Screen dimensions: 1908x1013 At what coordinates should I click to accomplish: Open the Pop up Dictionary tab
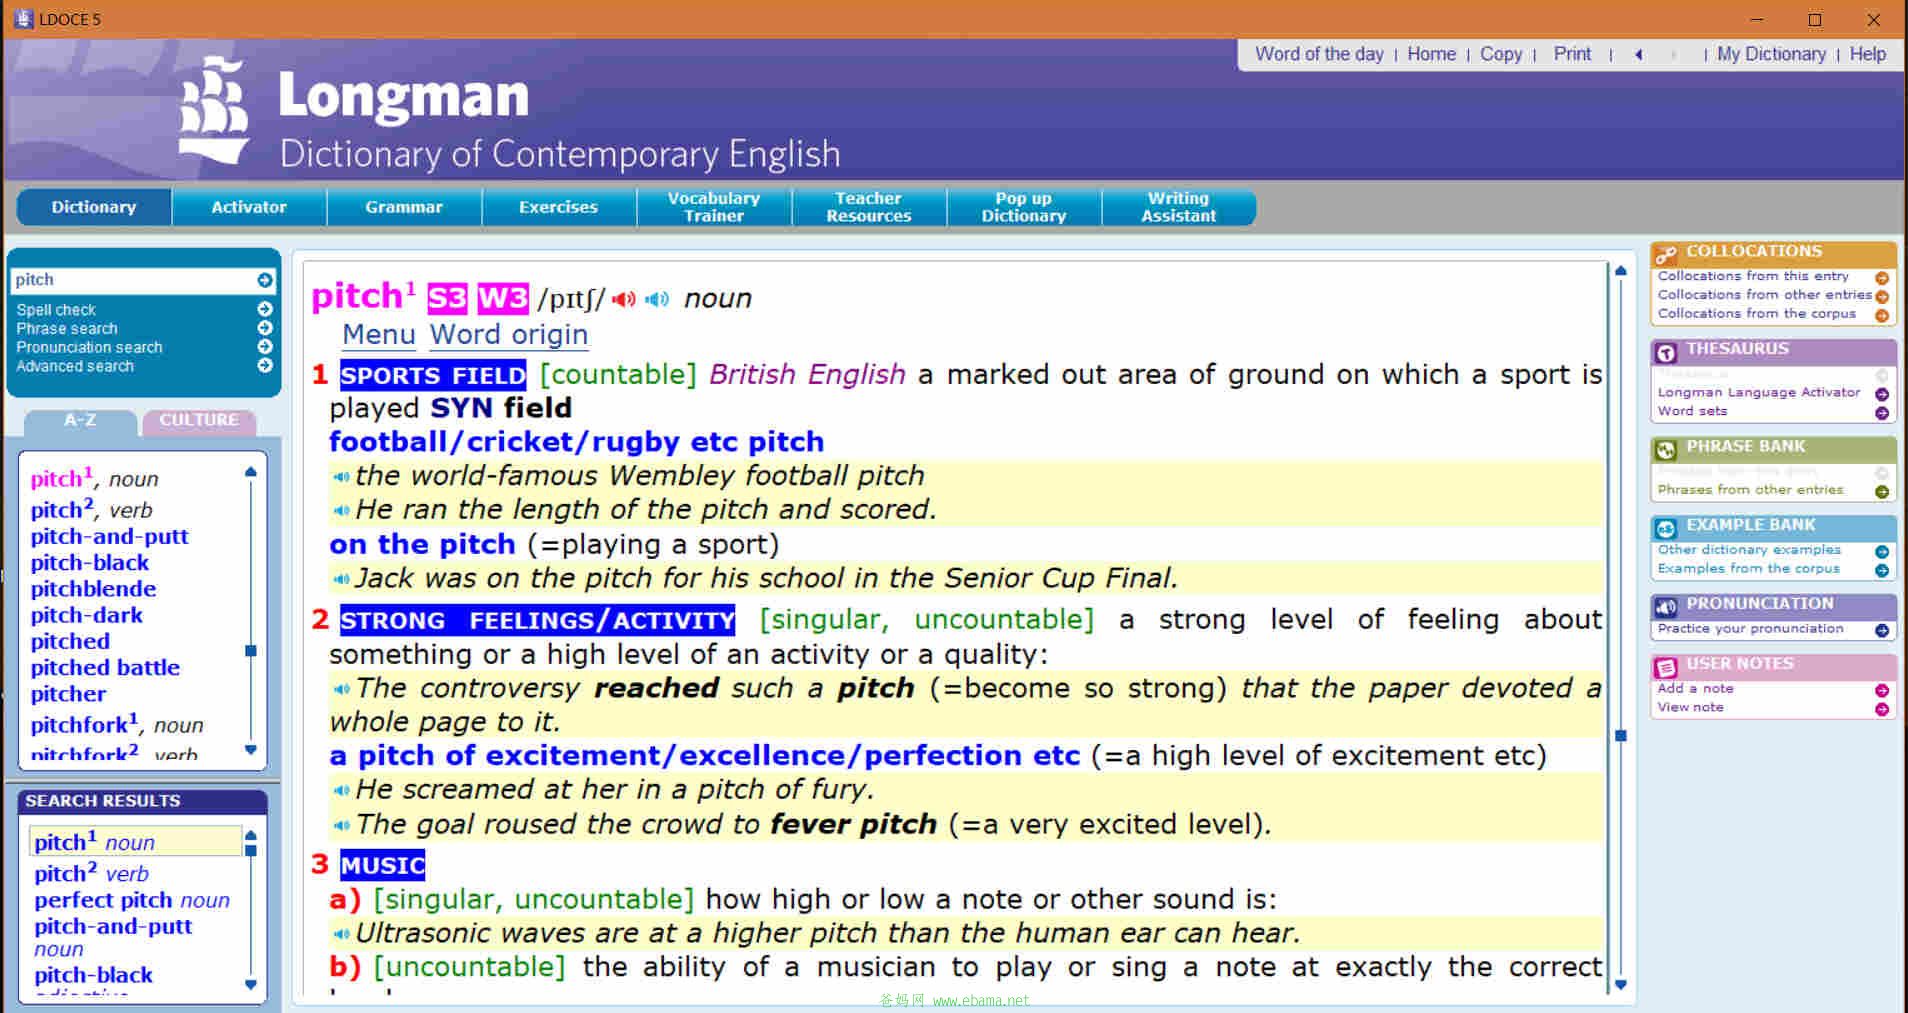pyautogui.click(x=1024, y=207)
